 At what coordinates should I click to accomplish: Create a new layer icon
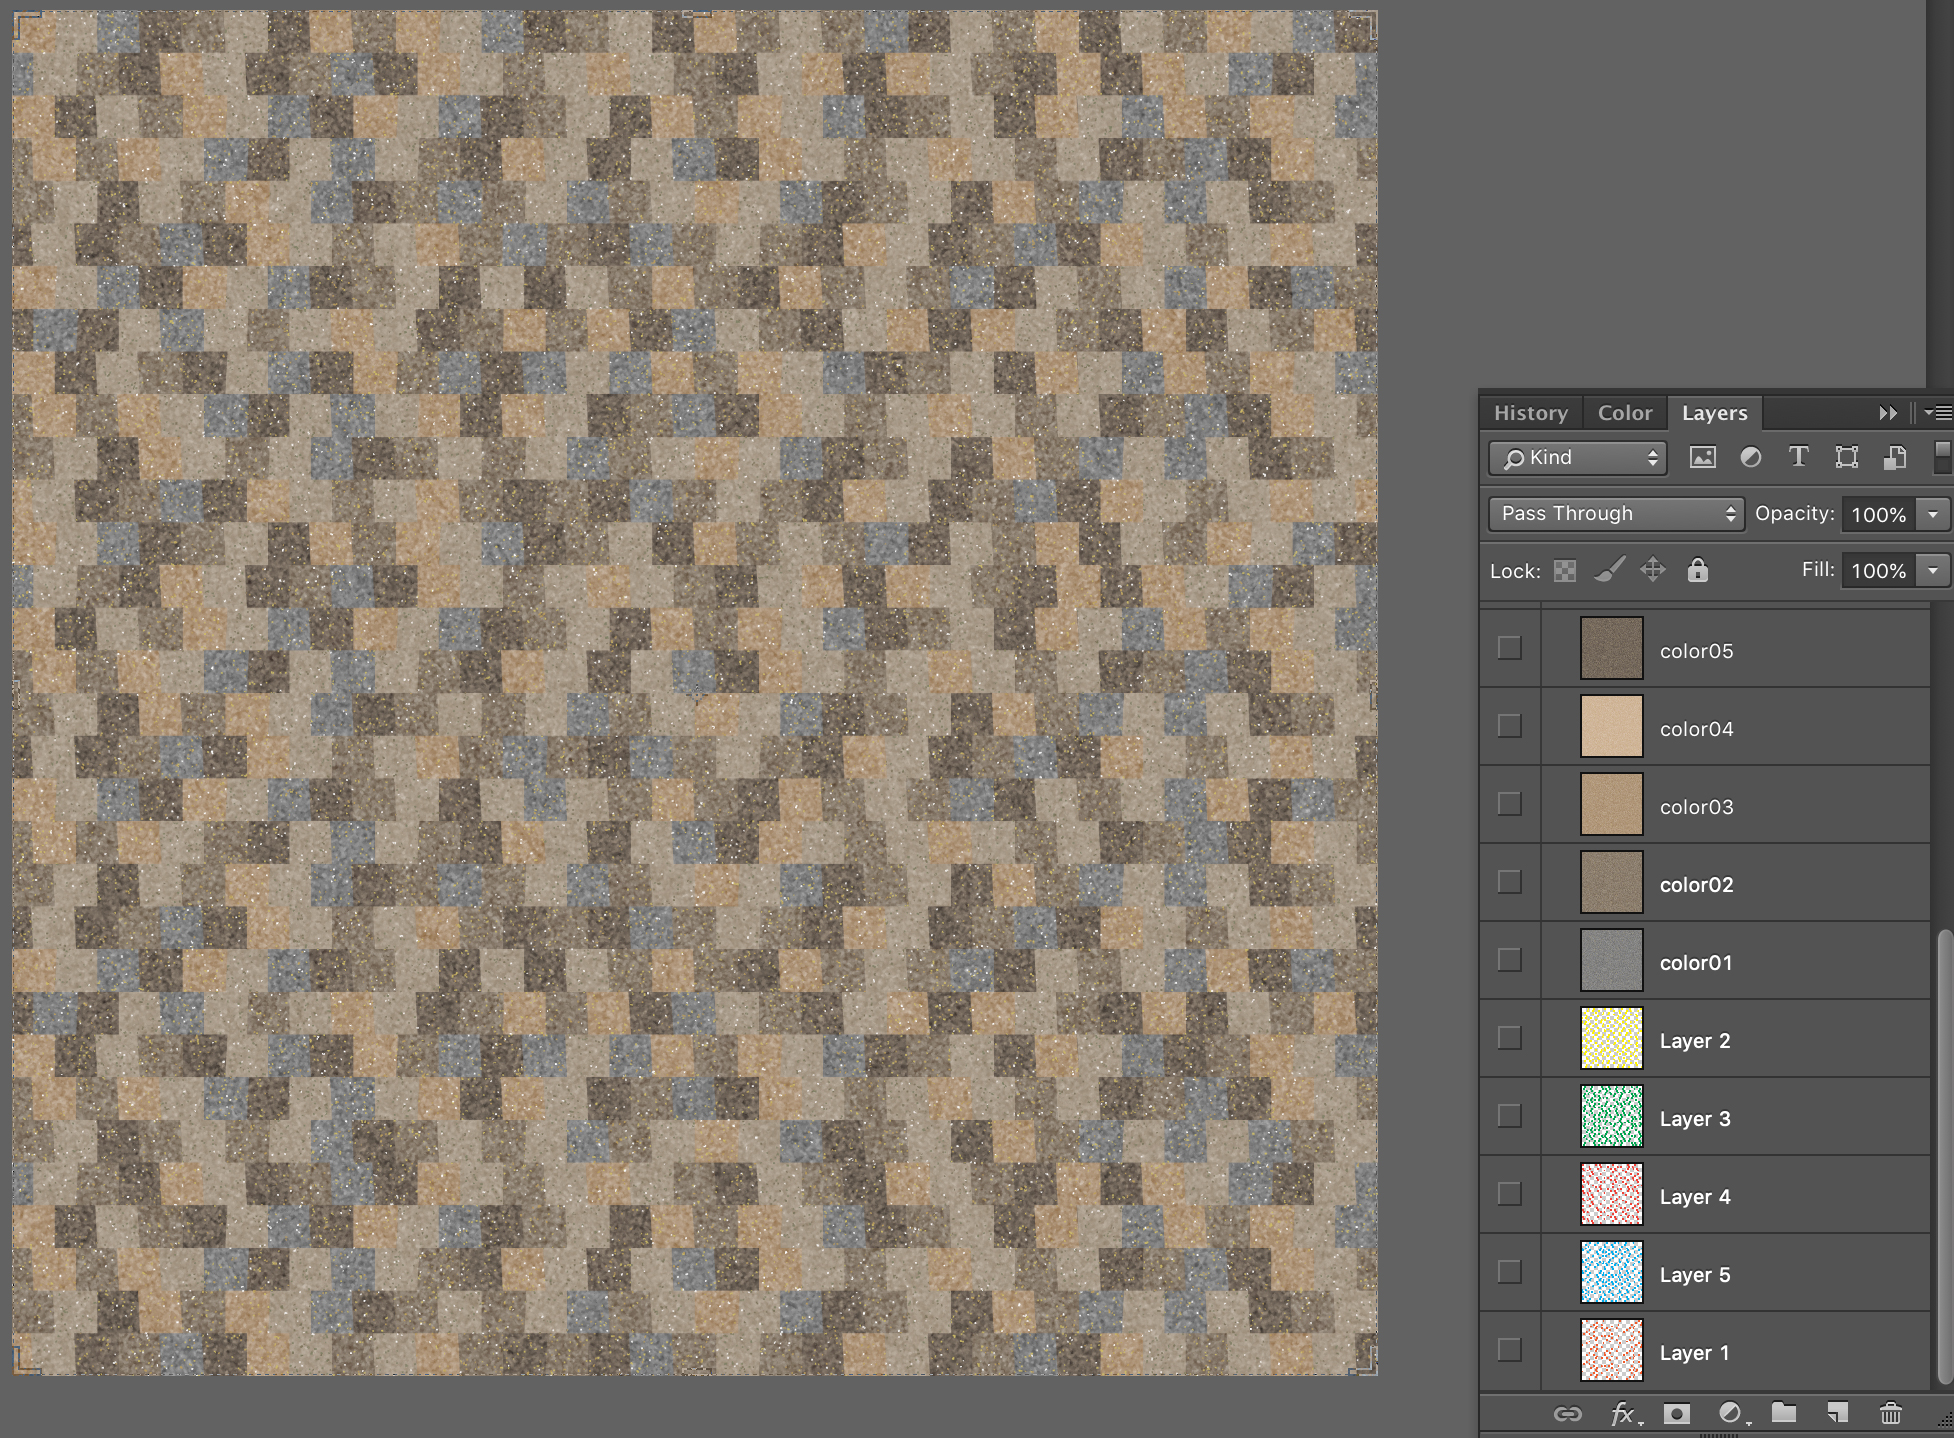1837,1412
